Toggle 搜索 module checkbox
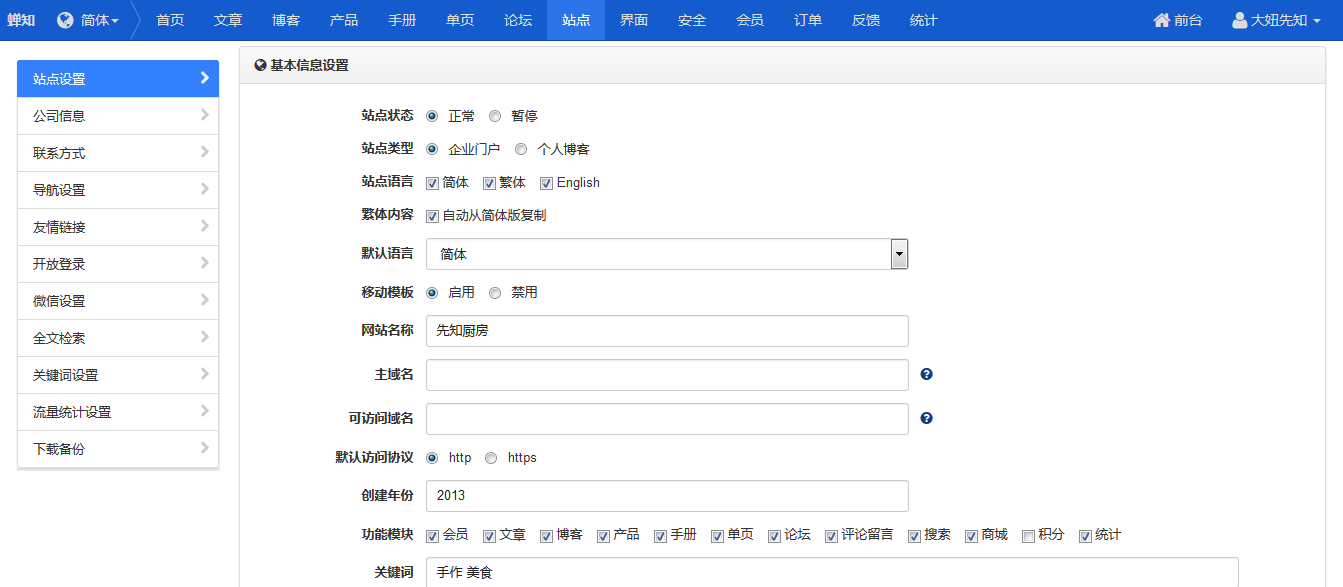The image size is (1343, 587). tap(914, 536)
